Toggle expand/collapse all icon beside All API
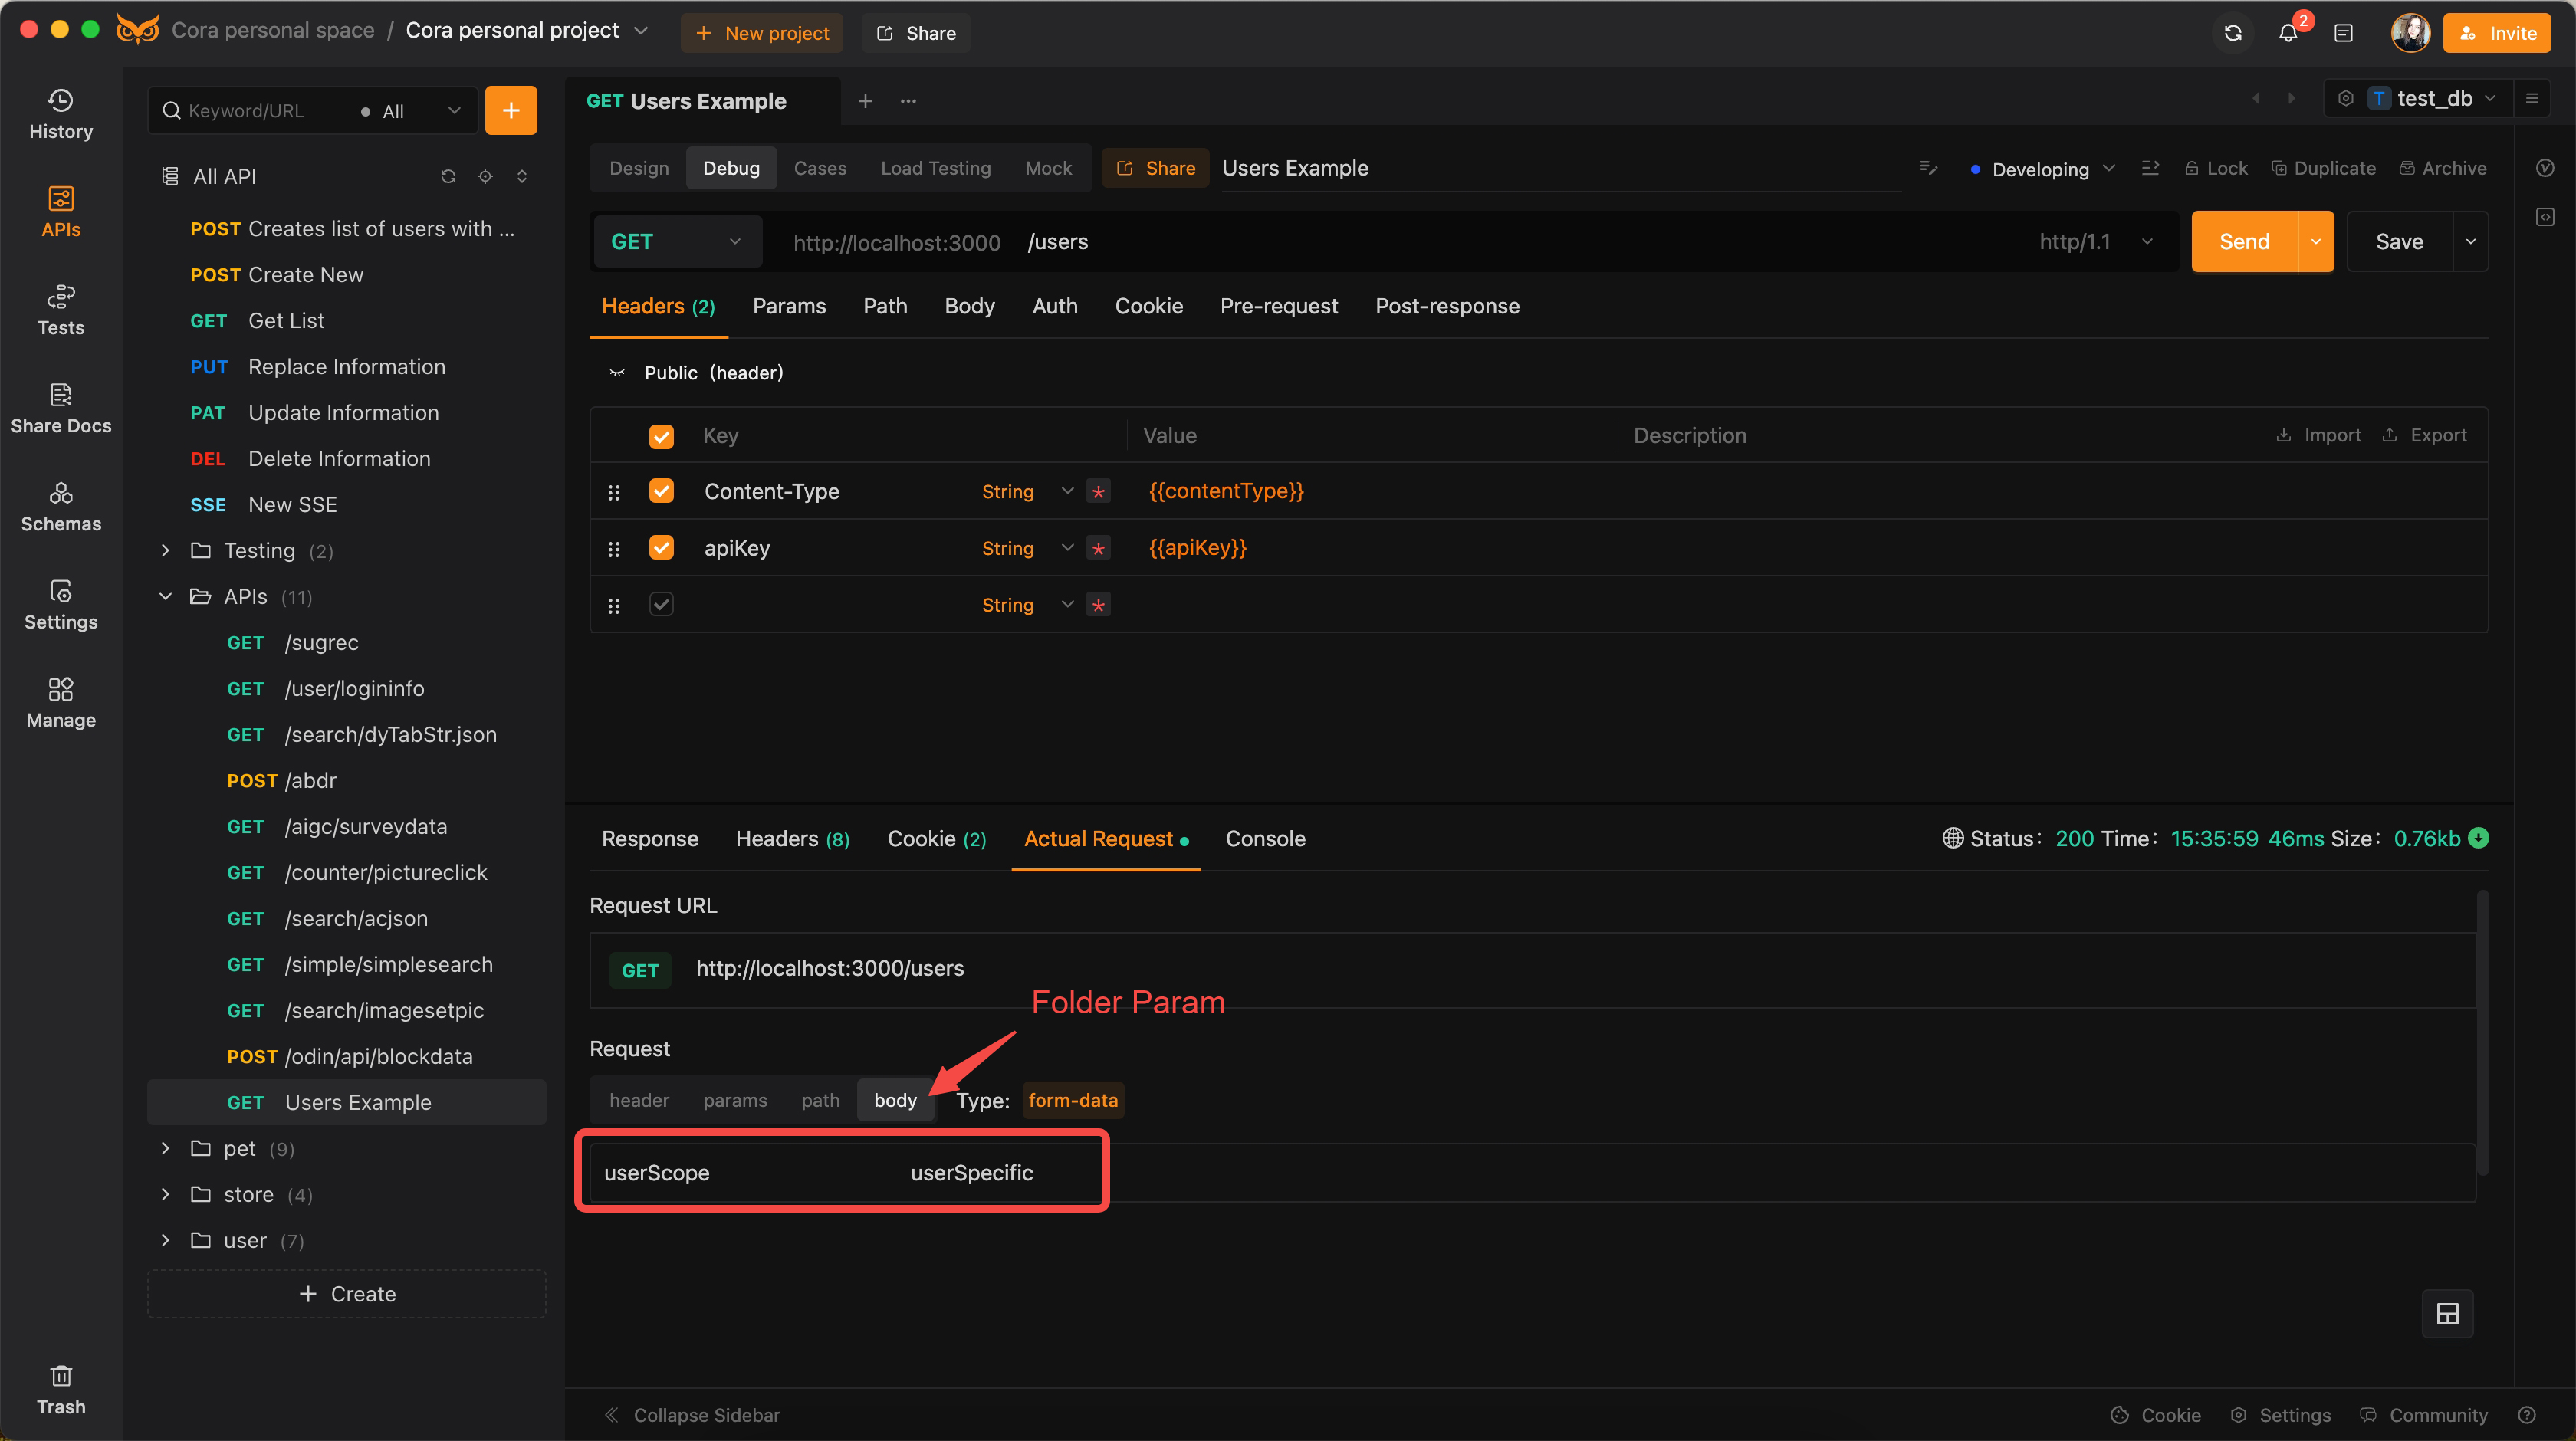This screenshot has width=2576, height=1441. (x=521, y=176)
